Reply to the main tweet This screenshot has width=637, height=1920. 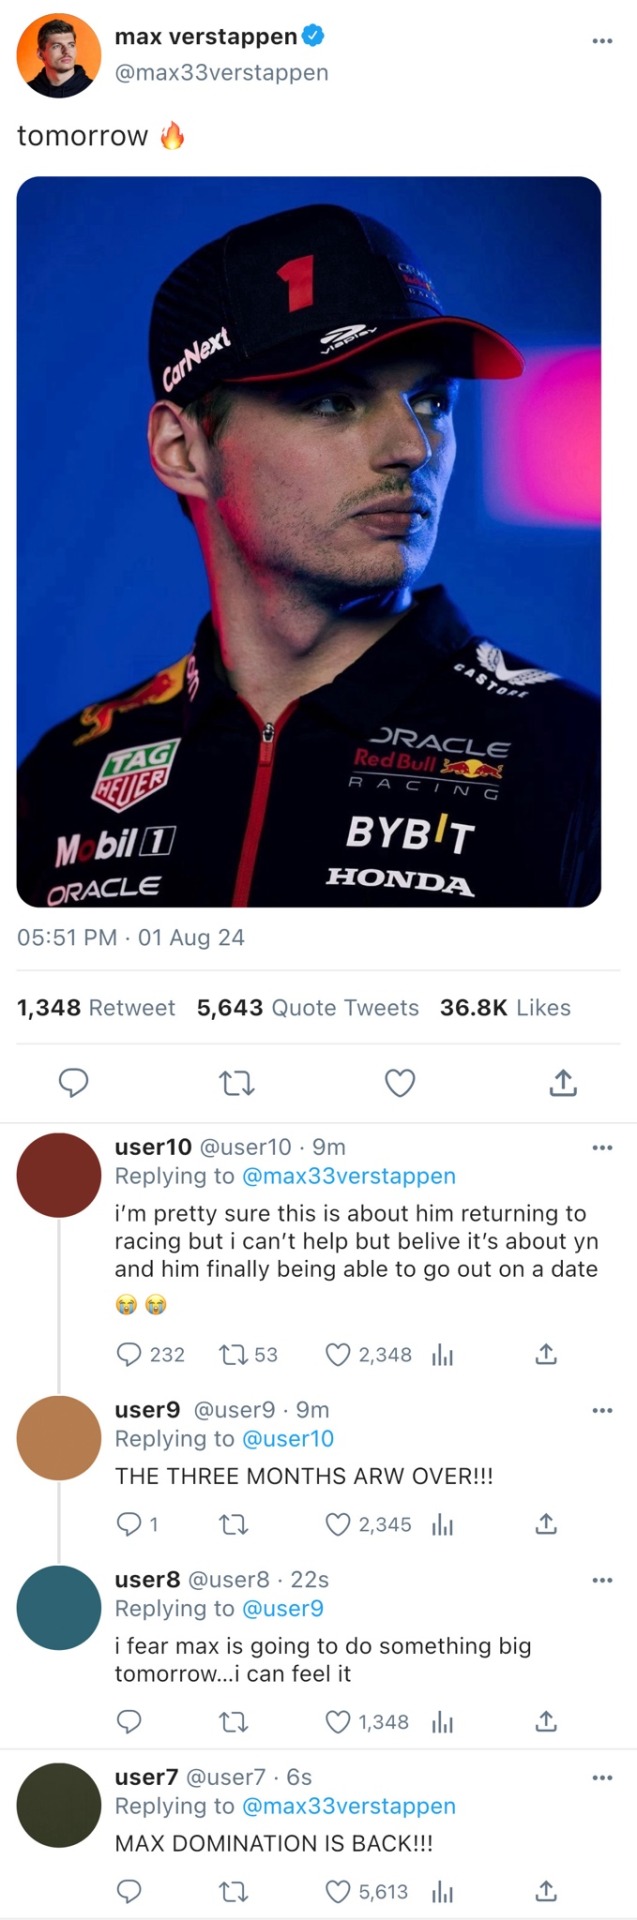coord(73,1083)
